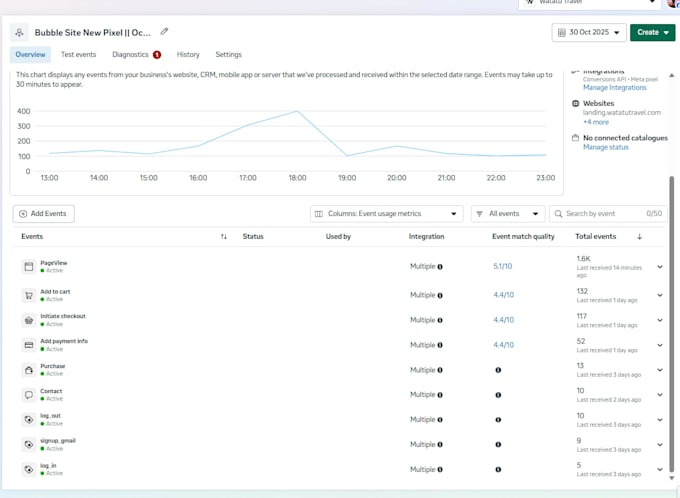Click the 18:00 peak point on the chart
680x498 pixels.
[x=298, y=111]
